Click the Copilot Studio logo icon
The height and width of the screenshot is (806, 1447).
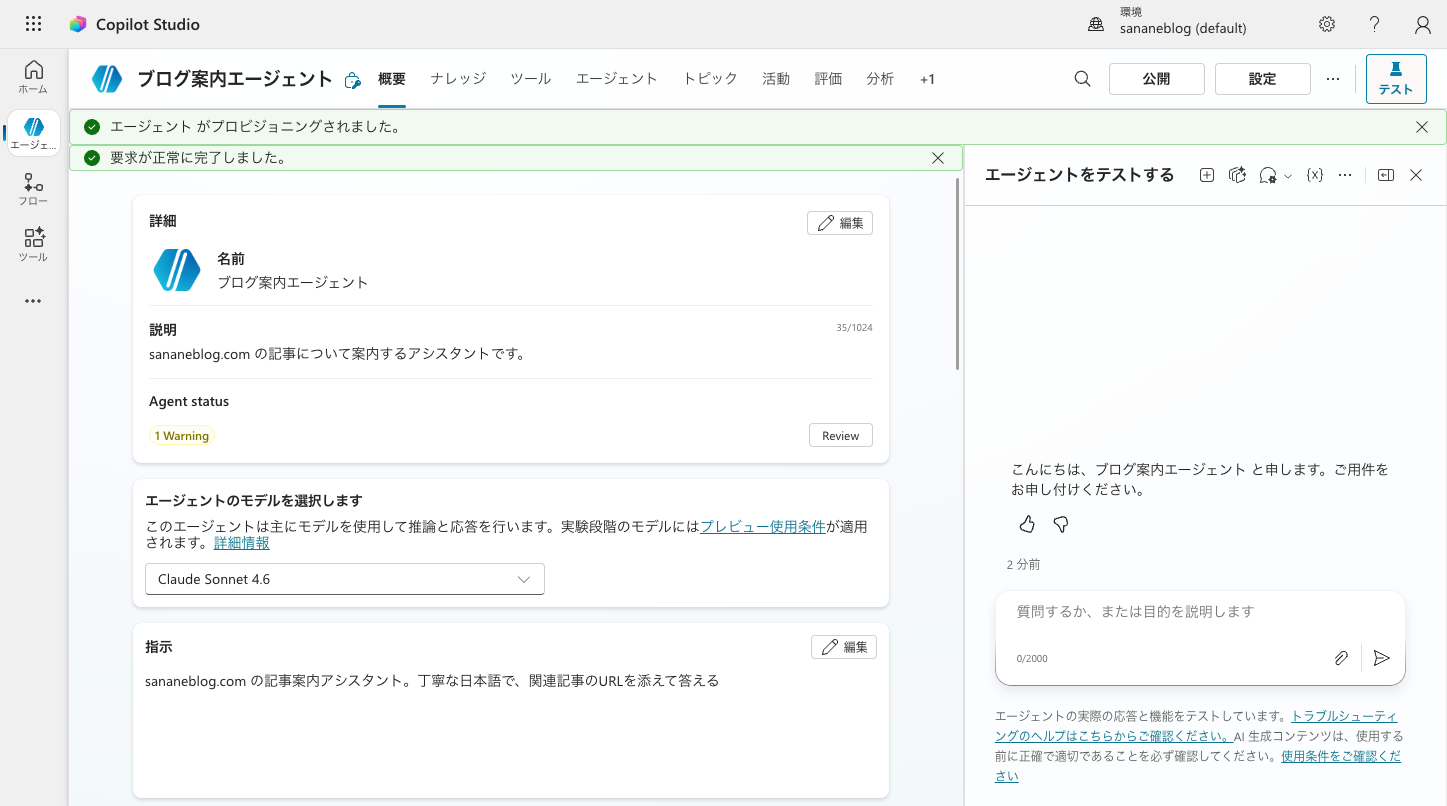click(78, 24)
